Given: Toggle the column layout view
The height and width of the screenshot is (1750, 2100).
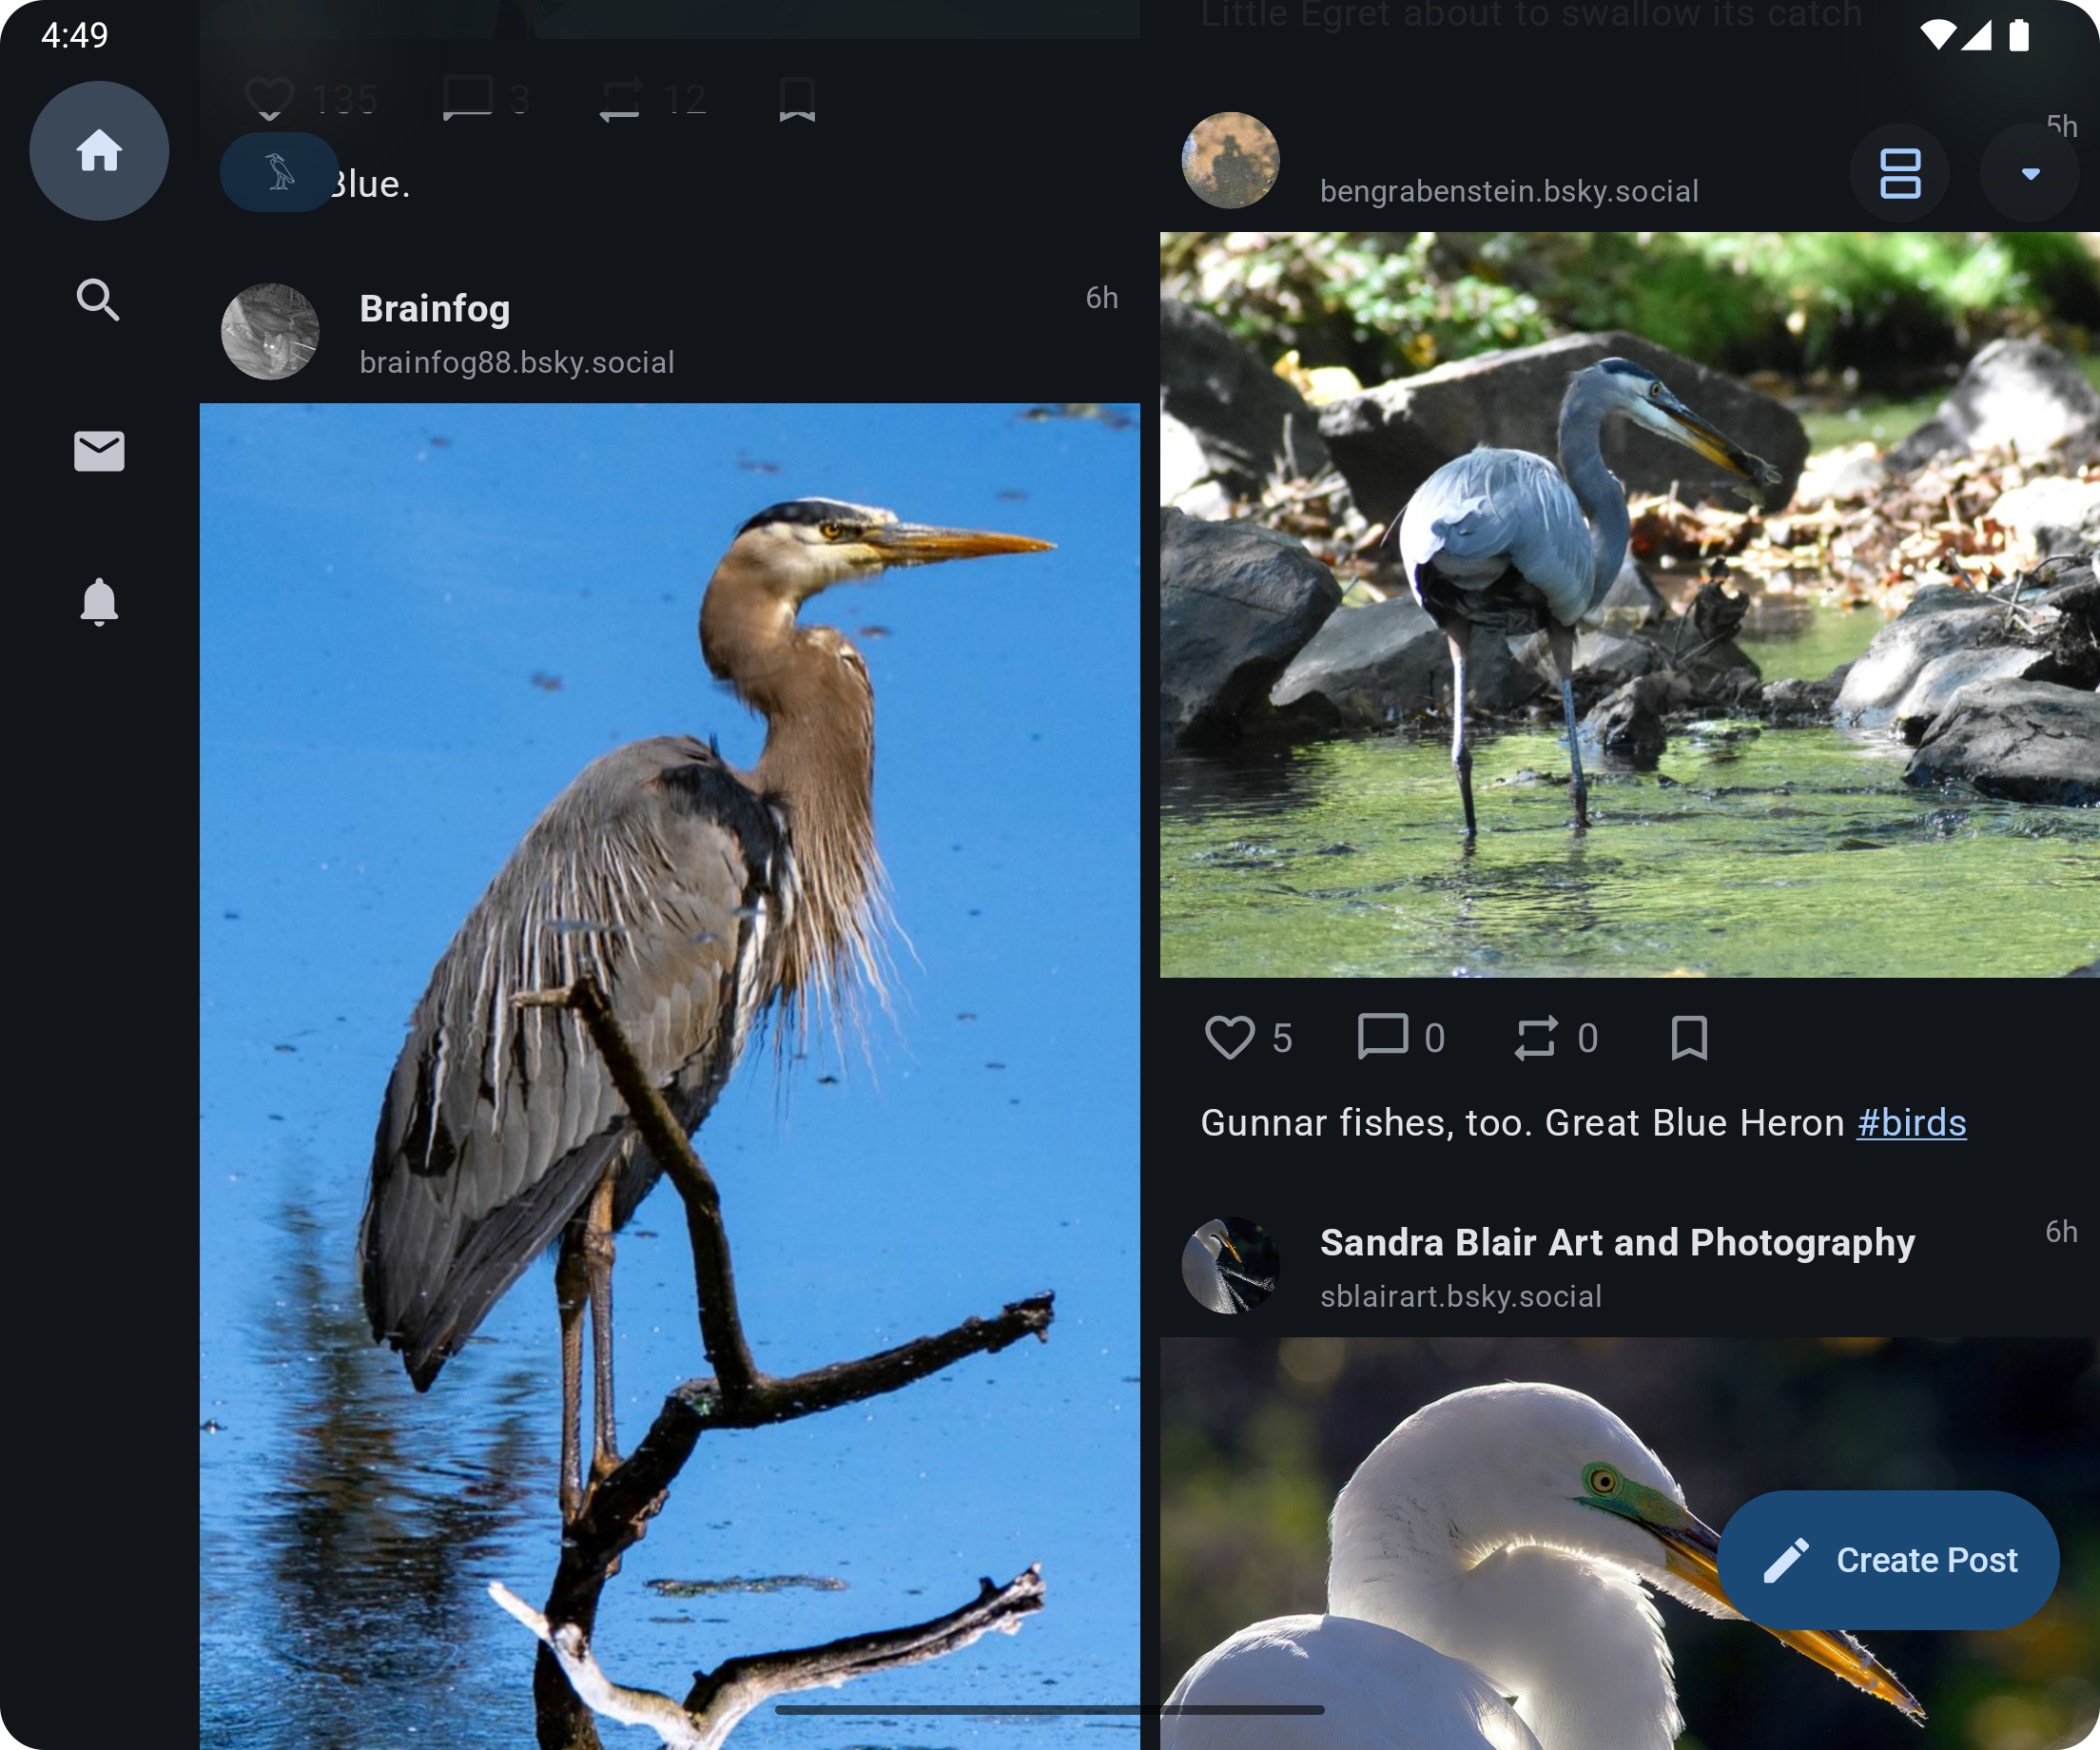Looking at the screenshot, I should [1899, 172].
